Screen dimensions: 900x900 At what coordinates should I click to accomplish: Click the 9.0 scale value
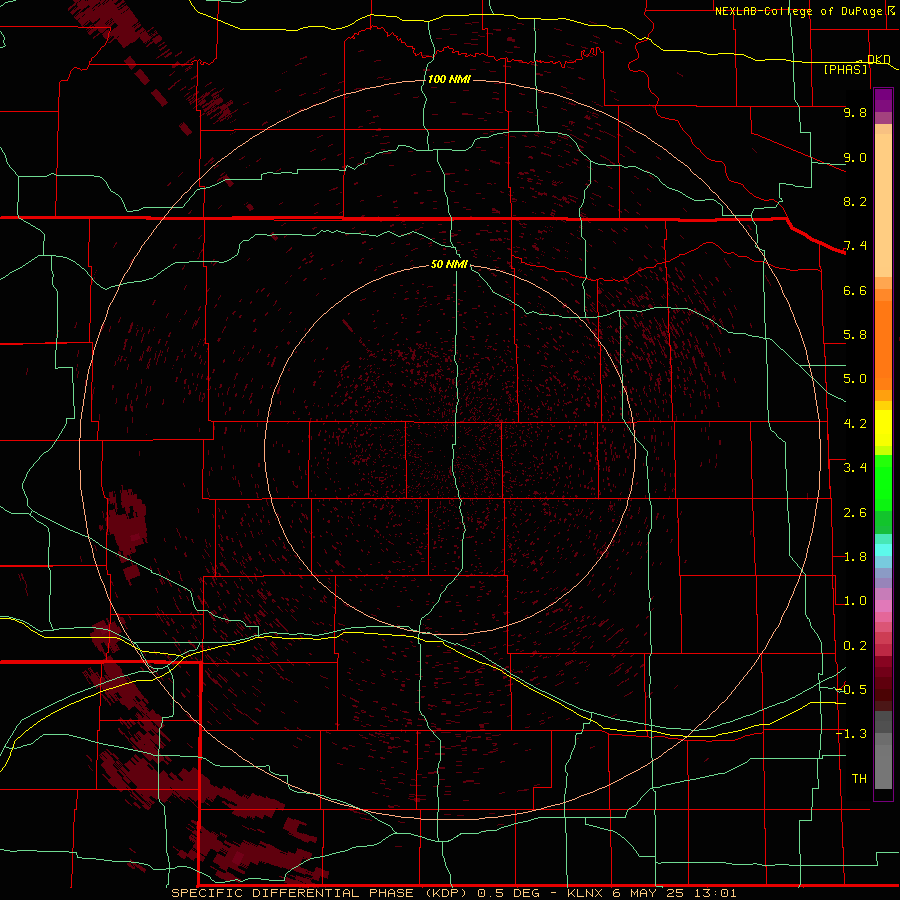click(855, 157)
